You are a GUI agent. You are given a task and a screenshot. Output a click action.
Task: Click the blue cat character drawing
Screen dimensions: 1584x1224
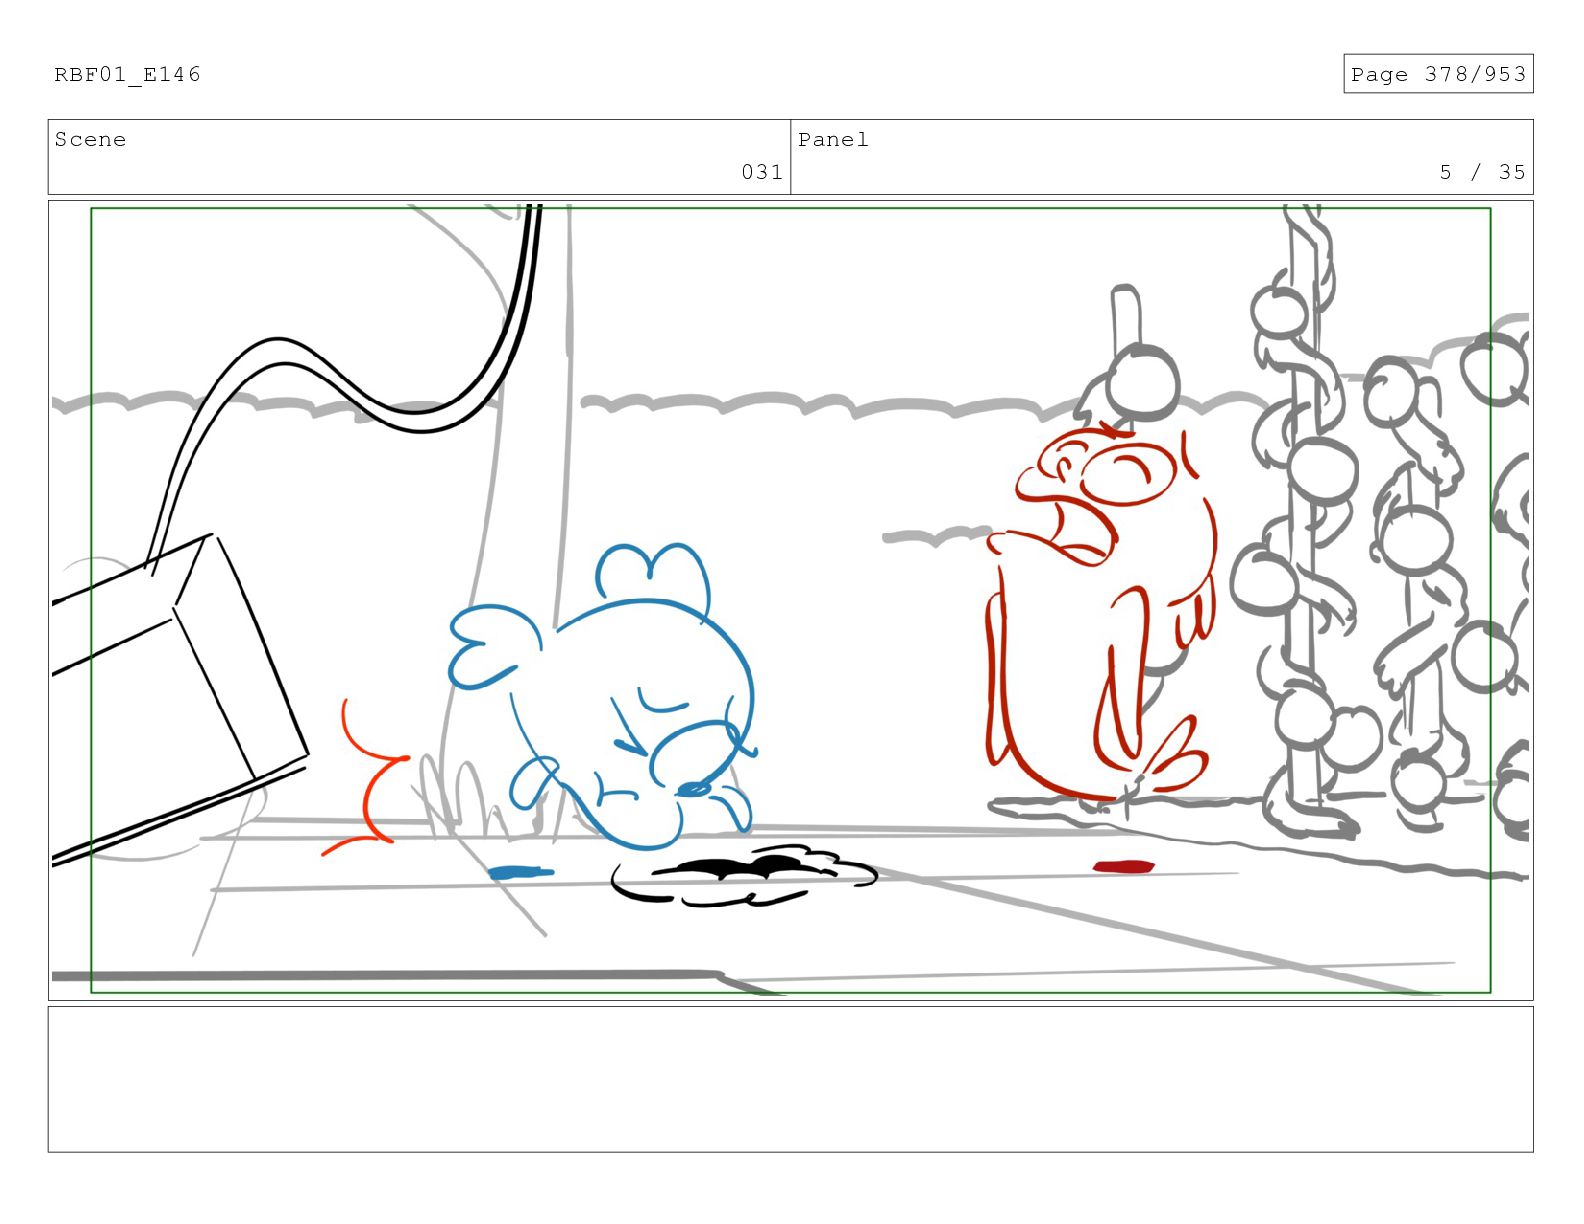603,697
